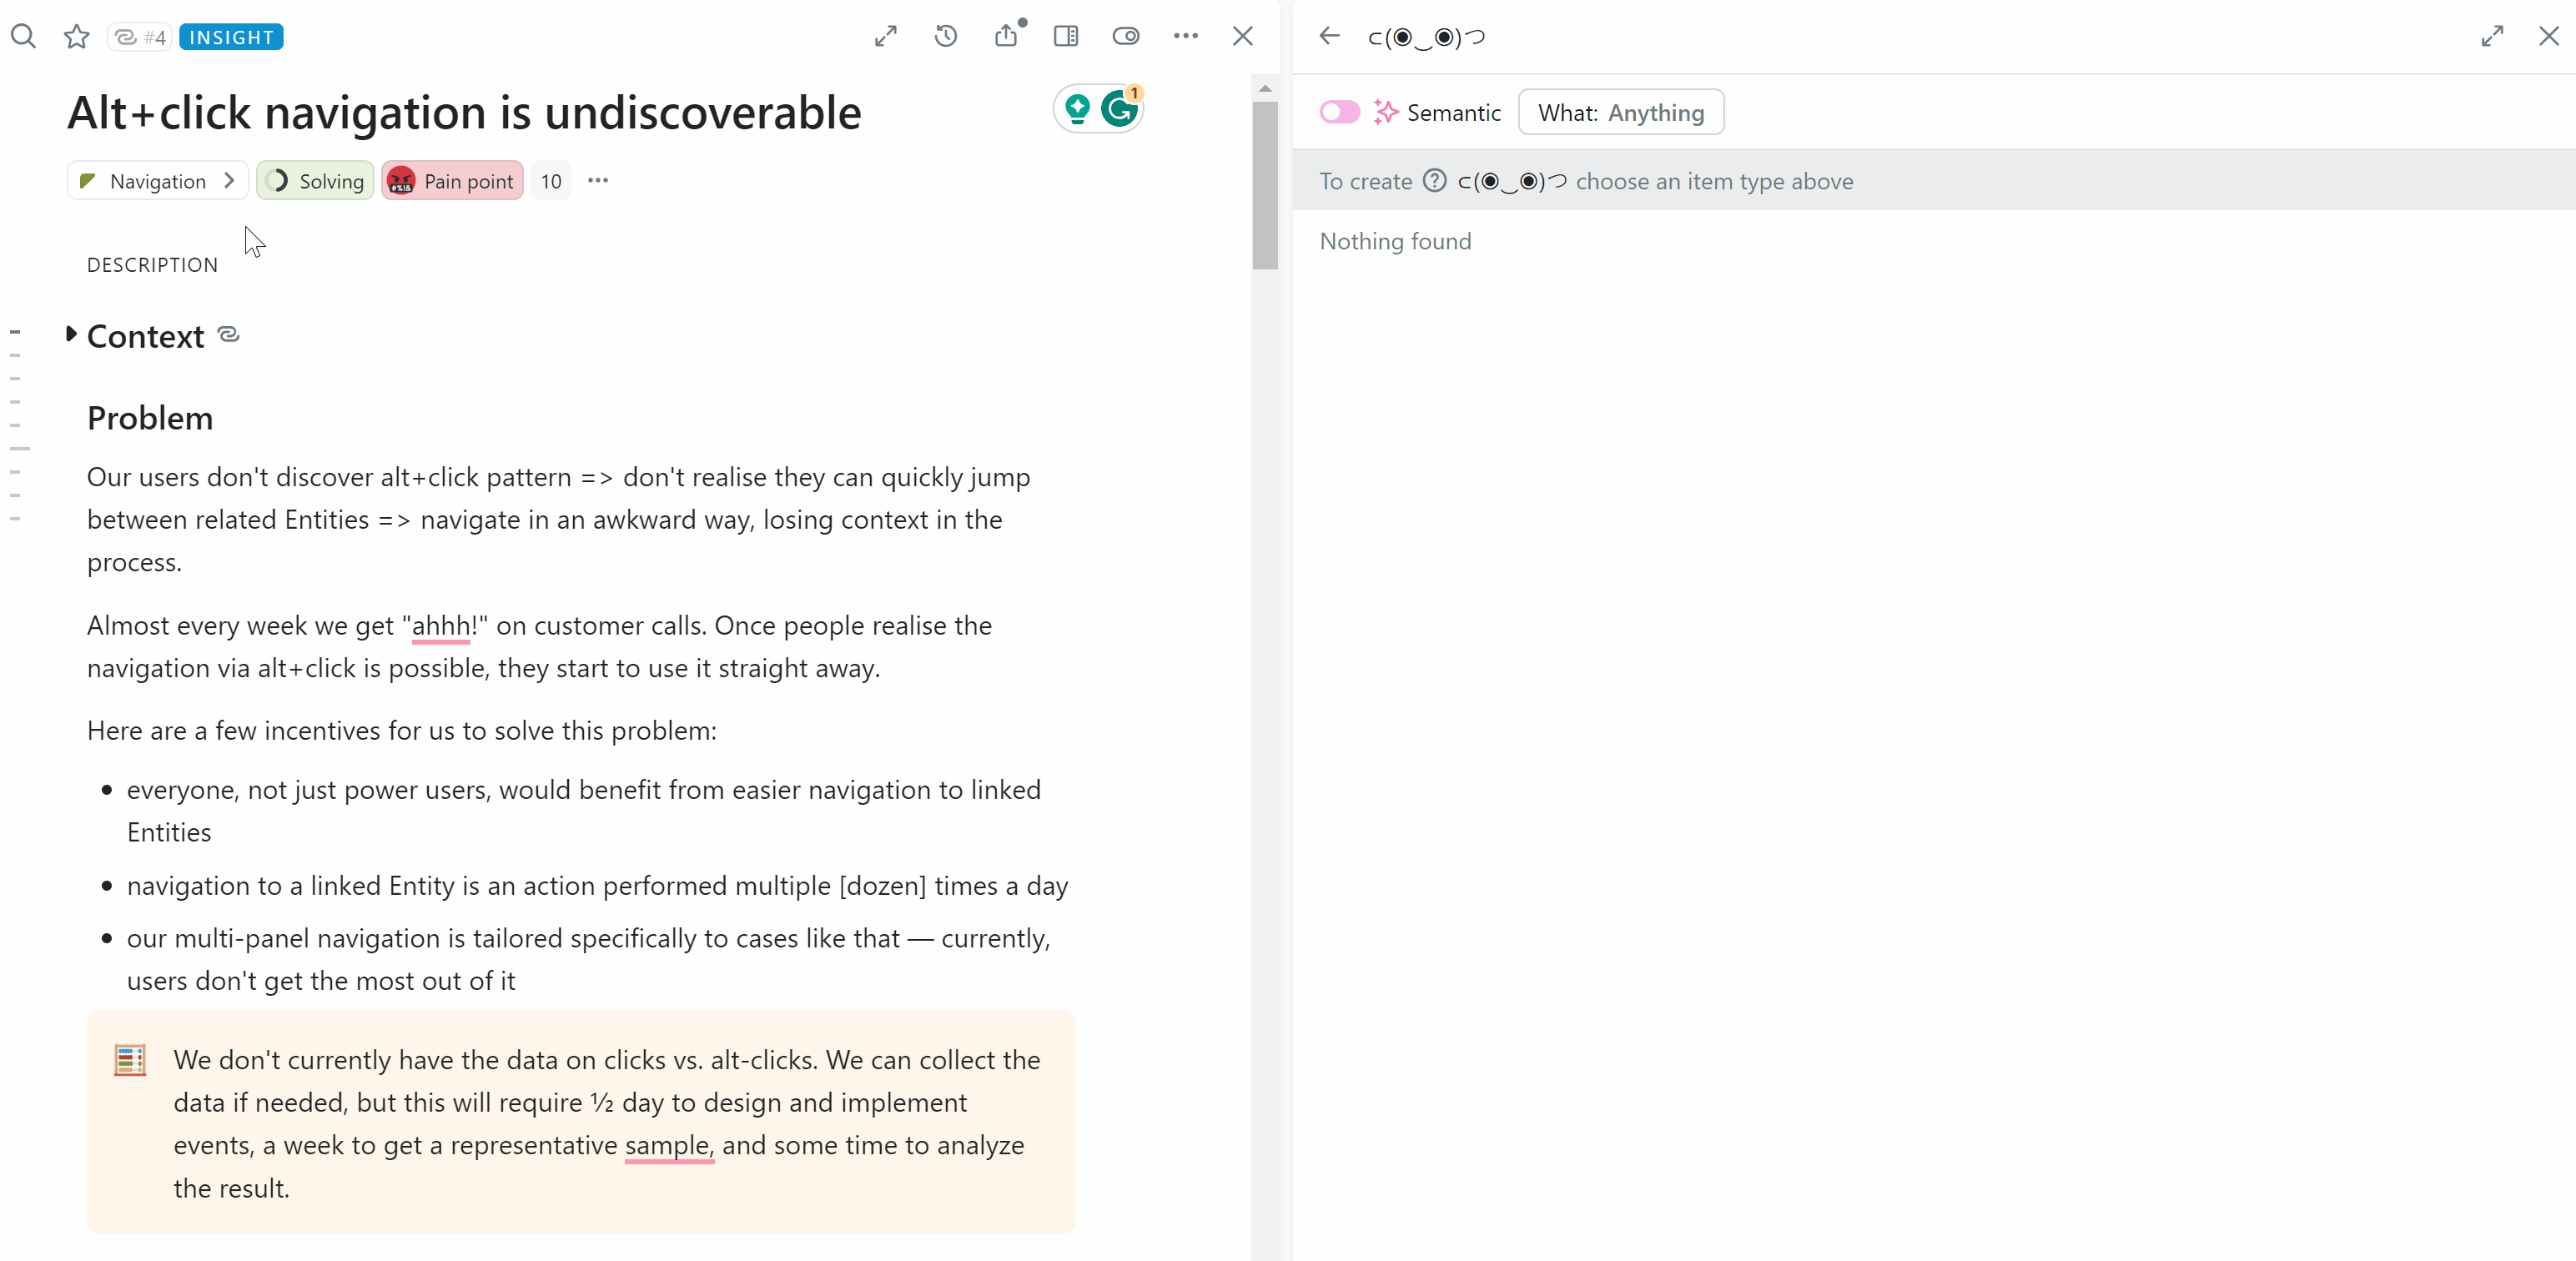Enable the Semantic search toggle
This screenshot has width=2576, height=1261.
coord(1339,112)
